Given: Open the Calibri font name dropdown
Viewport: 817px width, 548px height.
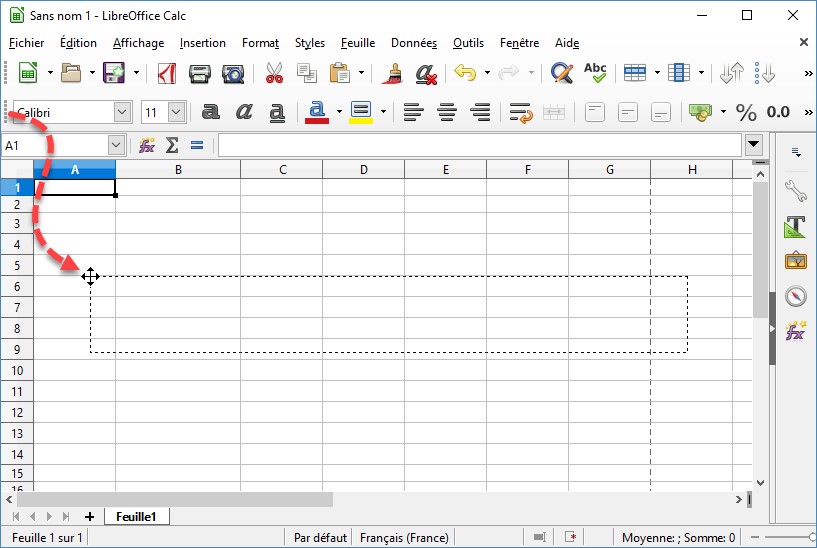Looking at the screenshot, I should tap(122, 112).
